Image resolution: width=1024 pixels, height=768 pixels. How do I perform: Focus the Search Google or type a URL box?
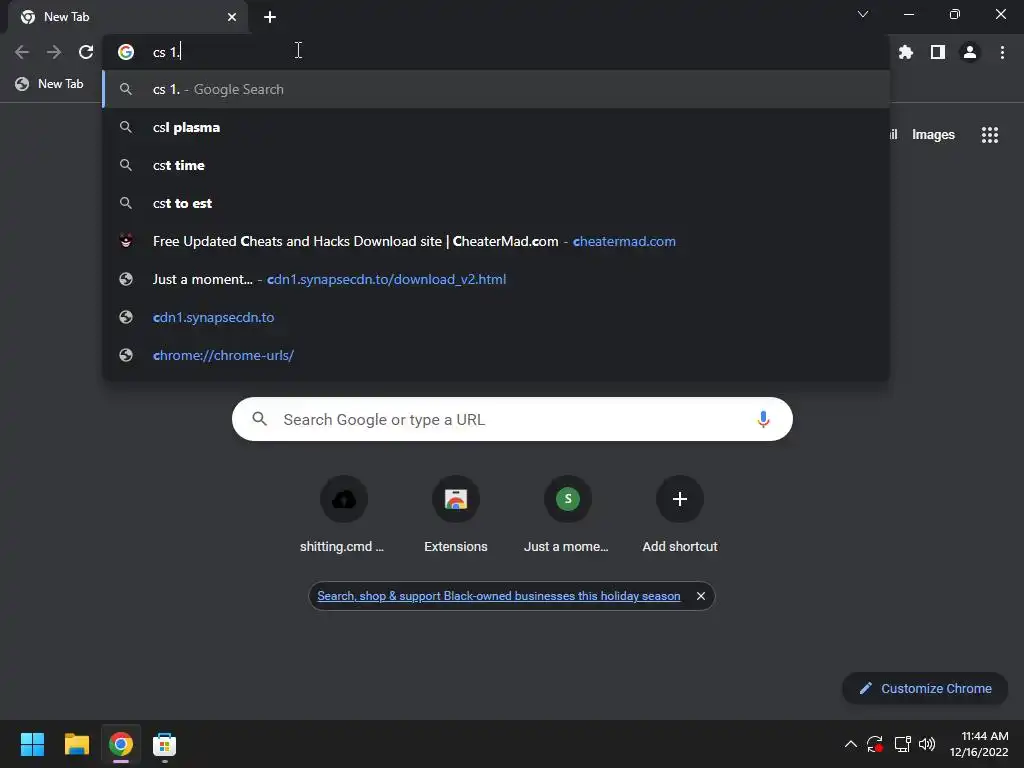[x=512, y=419]
